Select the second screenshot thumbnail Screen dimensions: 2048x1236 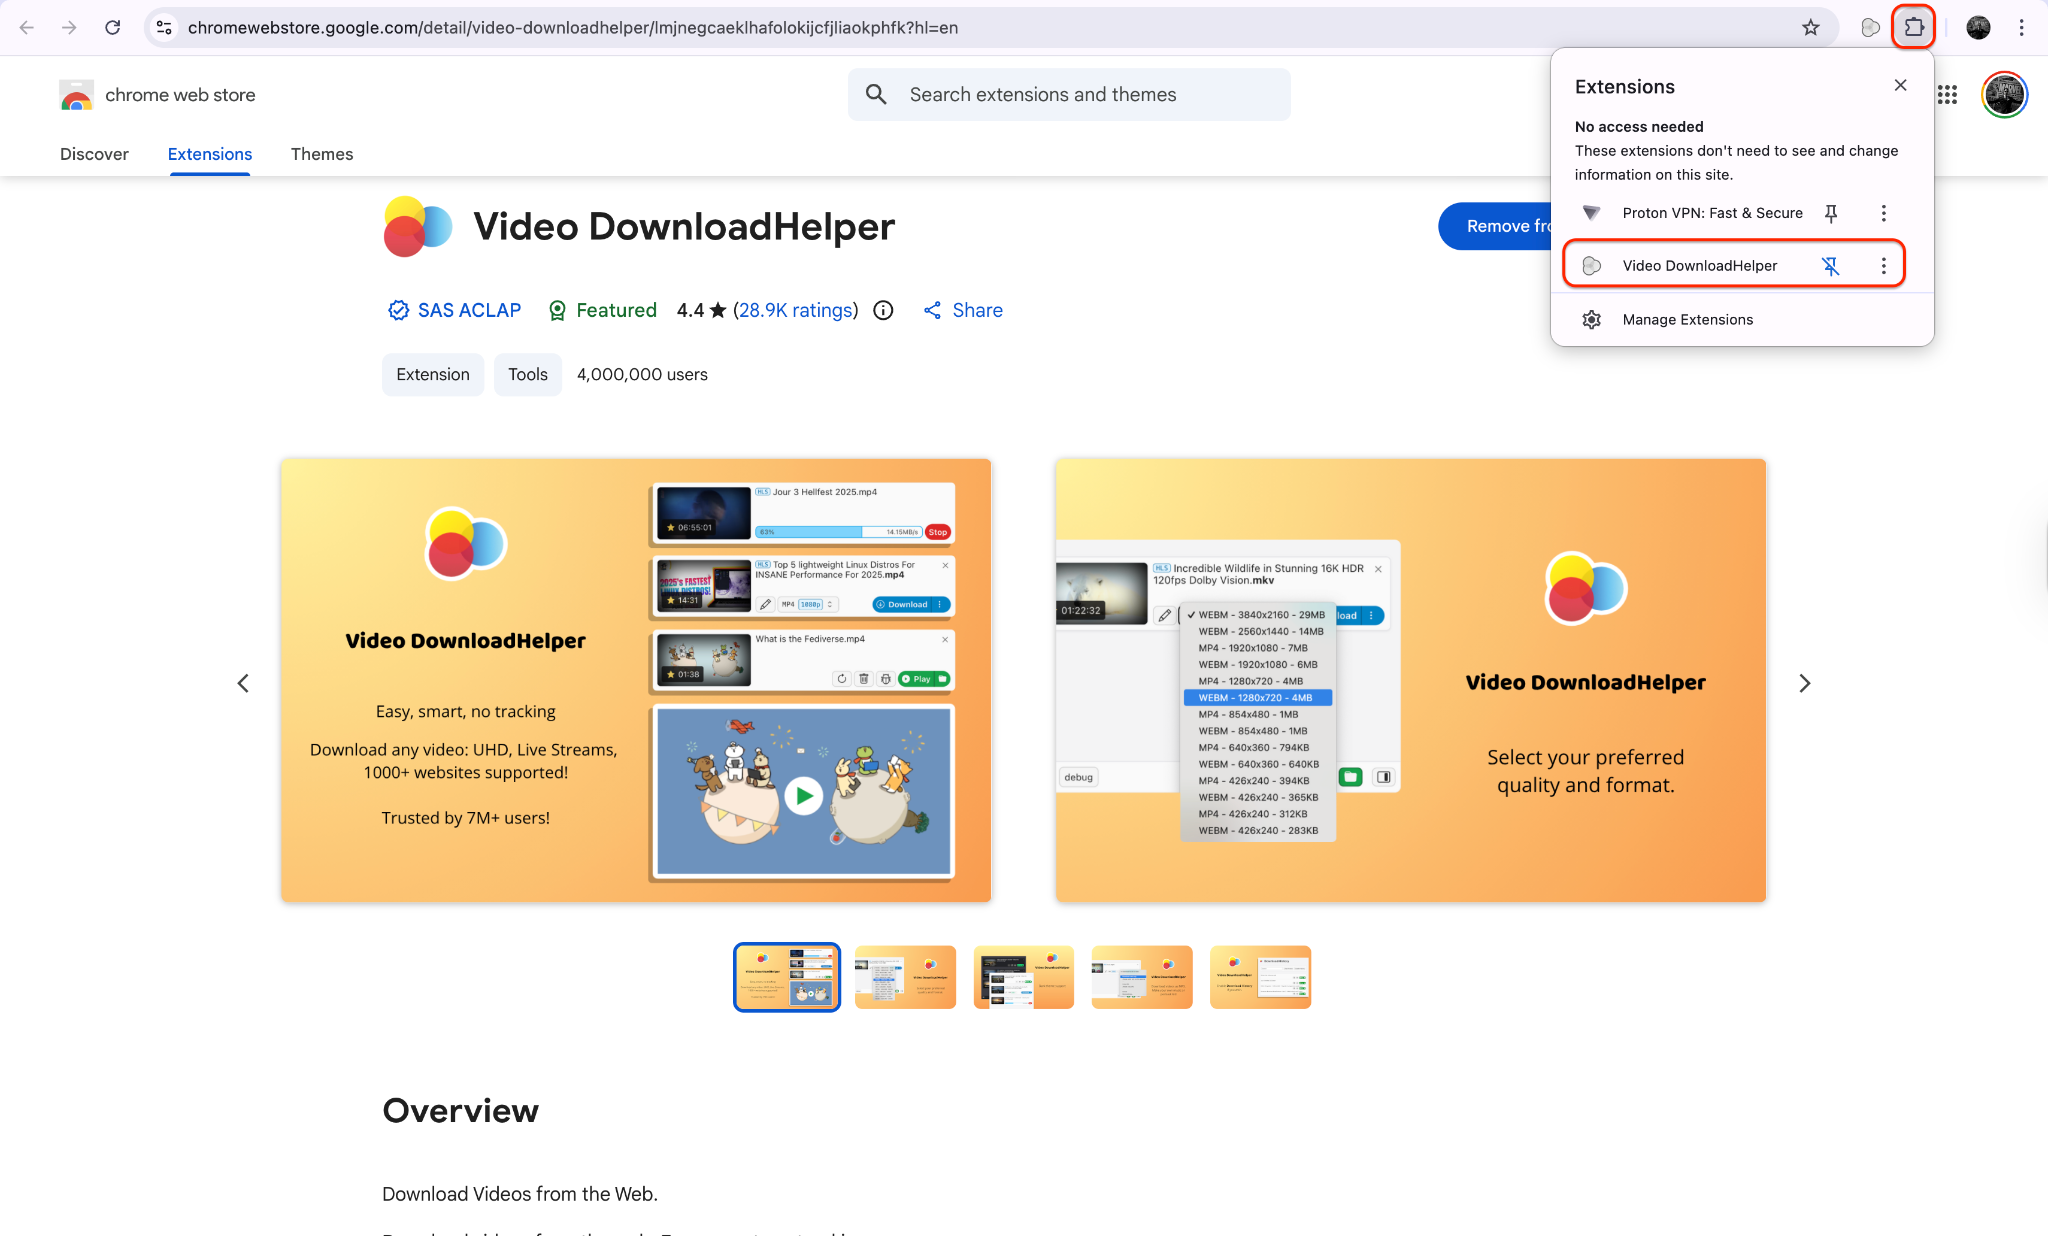(x=905, y=977)
